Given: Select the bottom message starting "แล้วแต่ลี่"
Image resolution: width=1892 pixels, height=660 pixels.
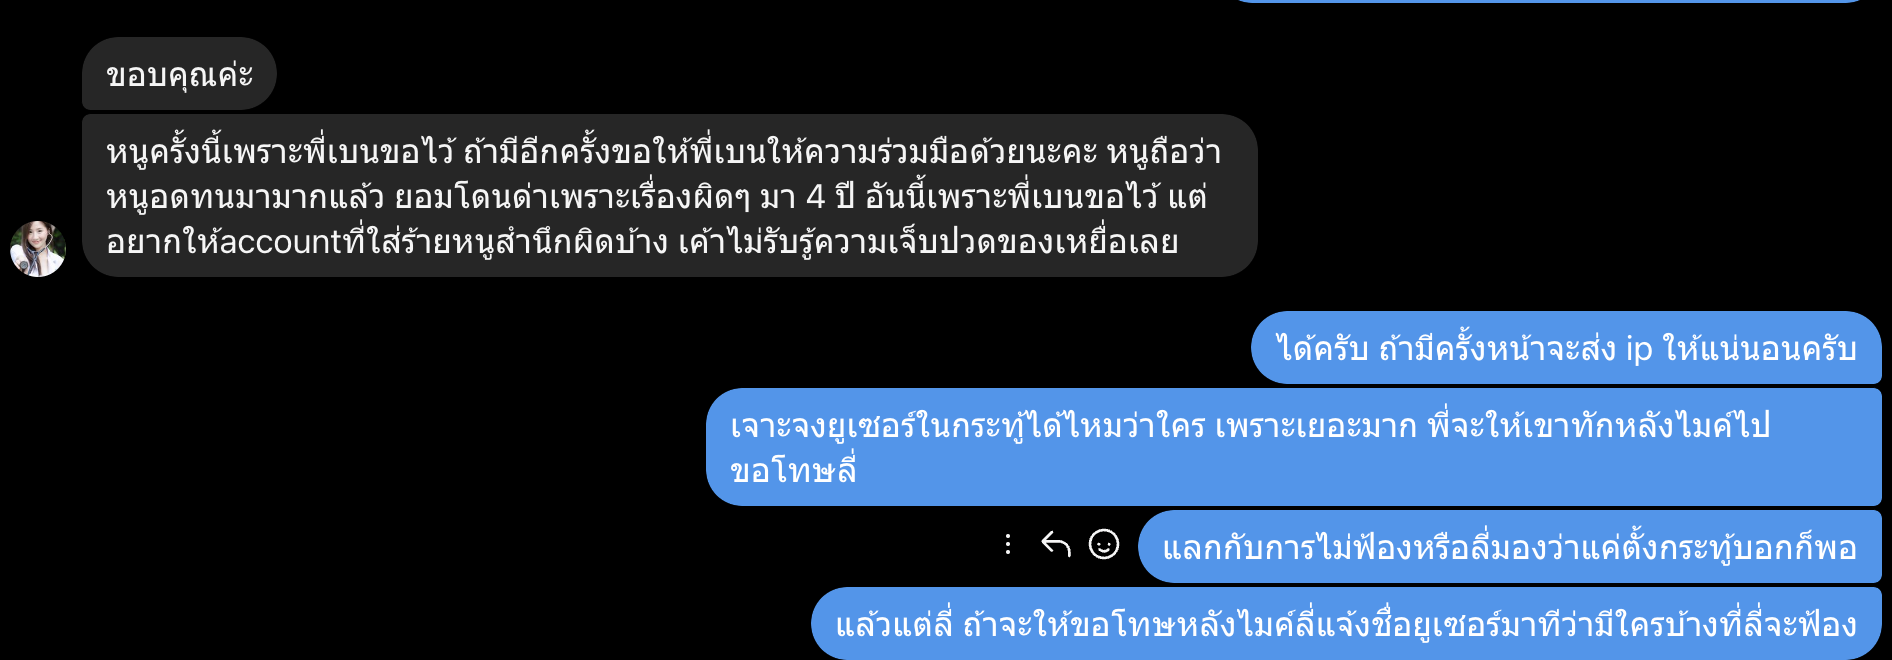Looking at the screenshot, I should point(1346,624).
